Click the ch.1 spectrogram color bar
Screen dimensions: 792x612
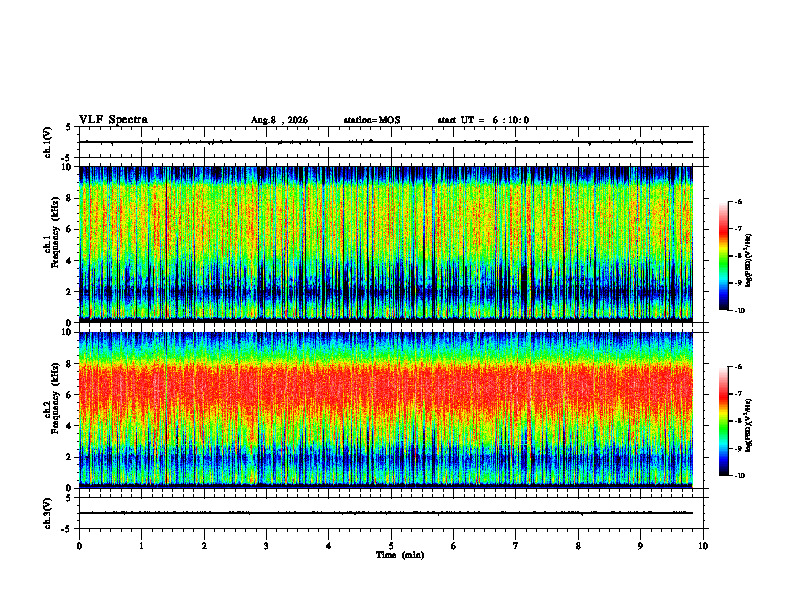click(724, 256)
